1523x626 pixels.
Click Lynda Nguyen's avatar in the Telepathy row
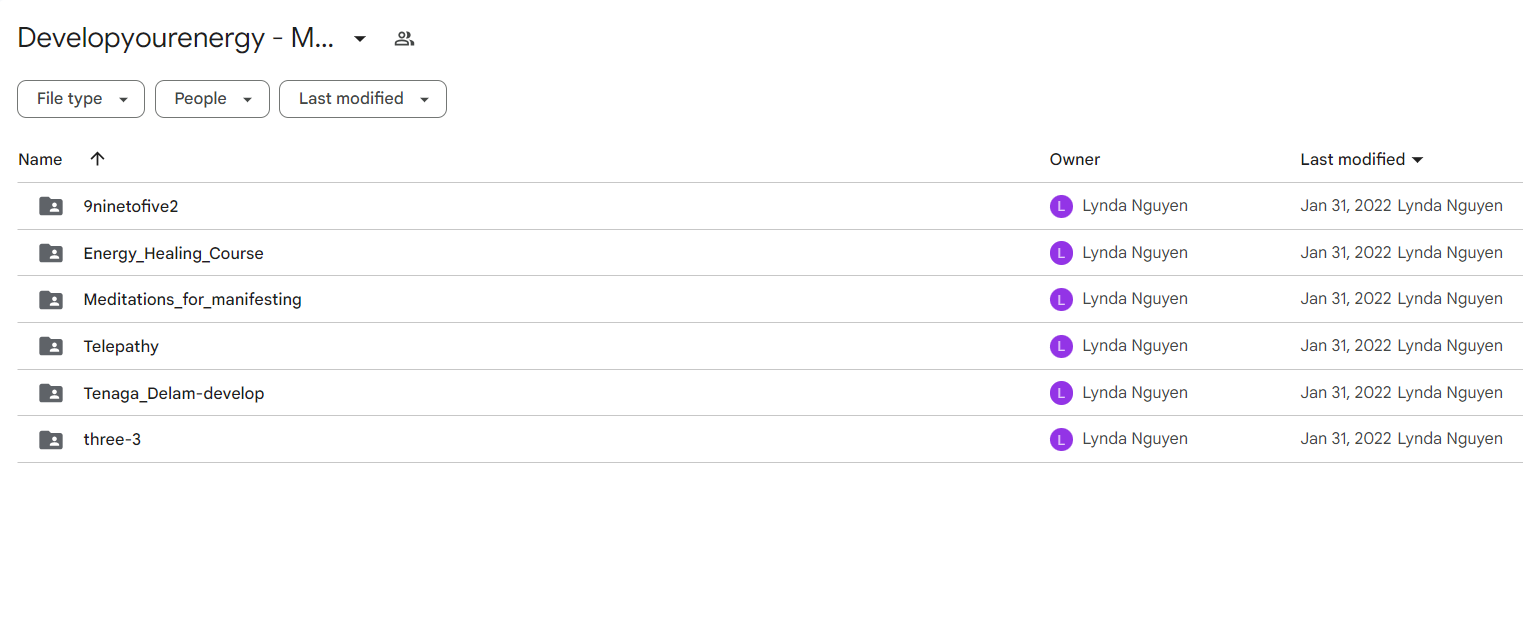[x=1061, y=346]
